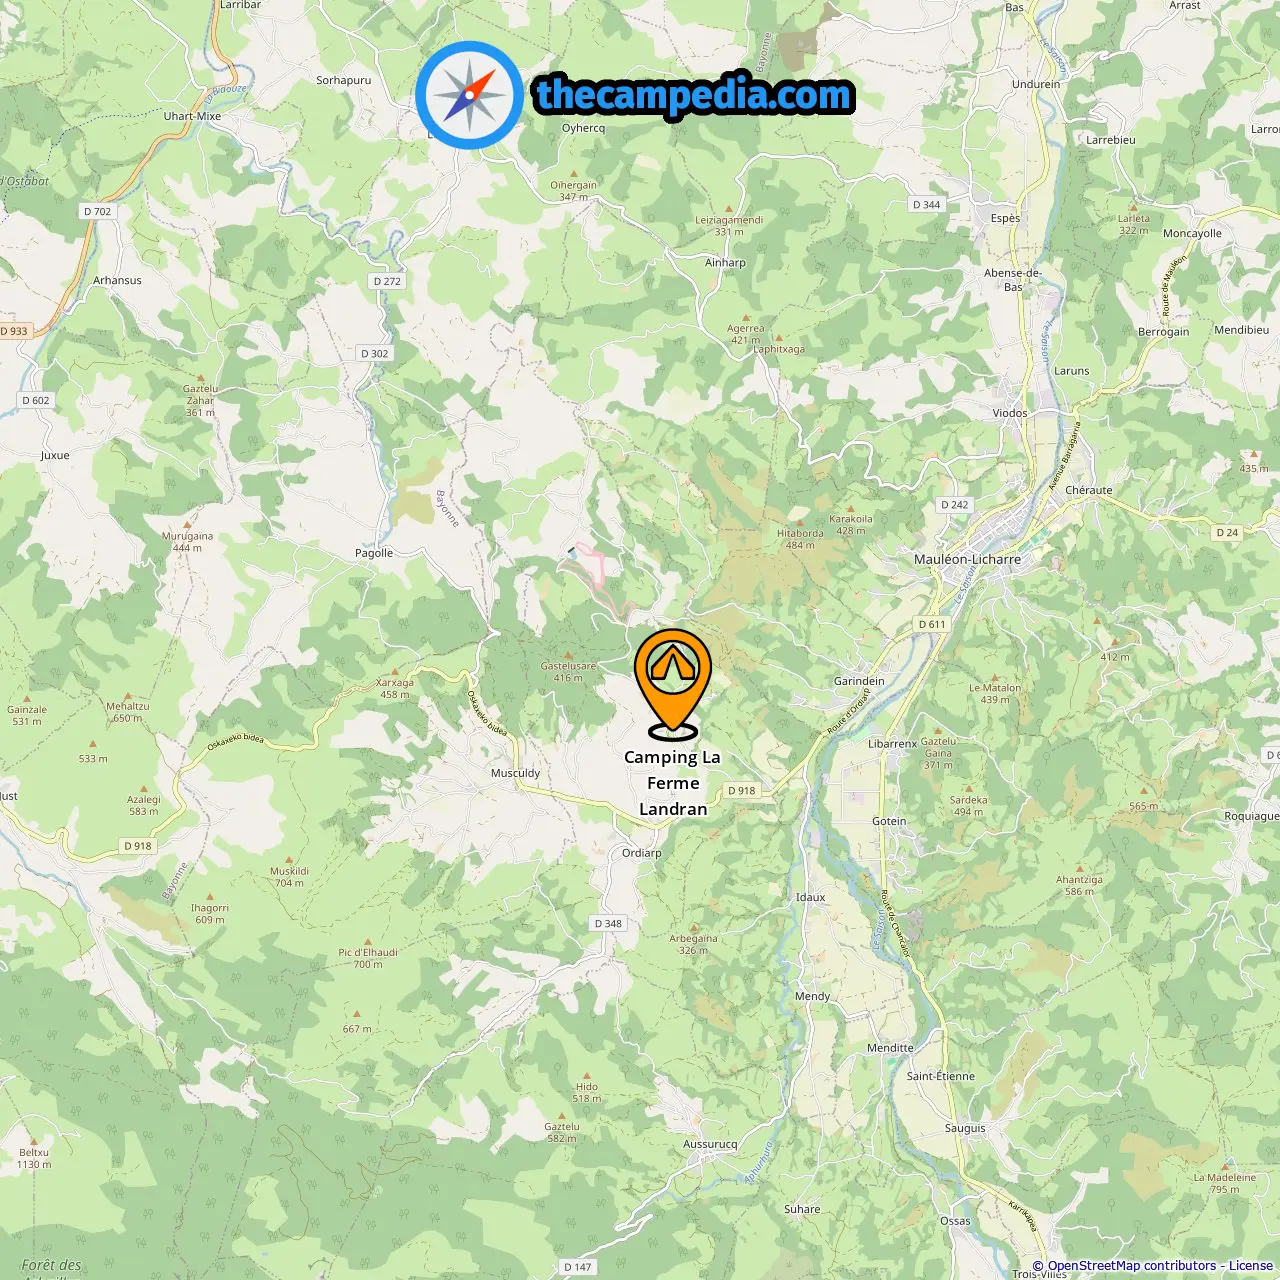Screen dimensions: 1280x1280
Task: Click the D 344 road shield
Action: coord(927,204)
